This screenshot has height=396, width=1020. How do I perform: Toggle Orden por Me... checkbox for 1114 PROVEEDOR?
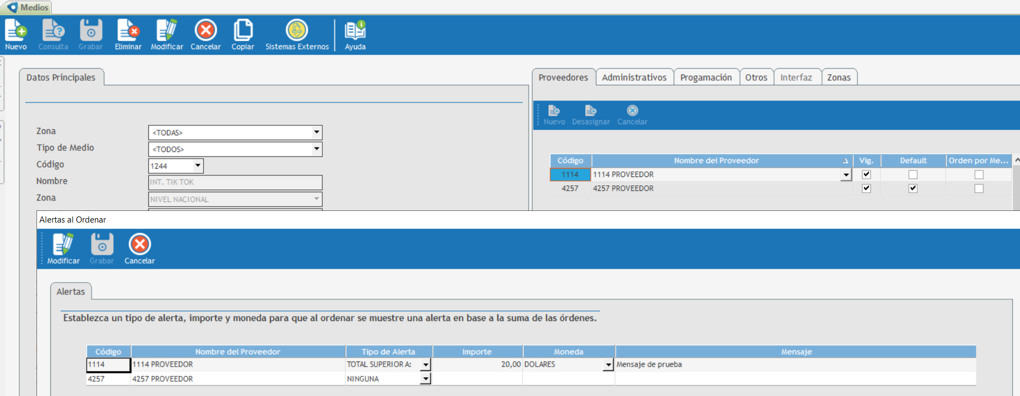click(x=979, y=175)
